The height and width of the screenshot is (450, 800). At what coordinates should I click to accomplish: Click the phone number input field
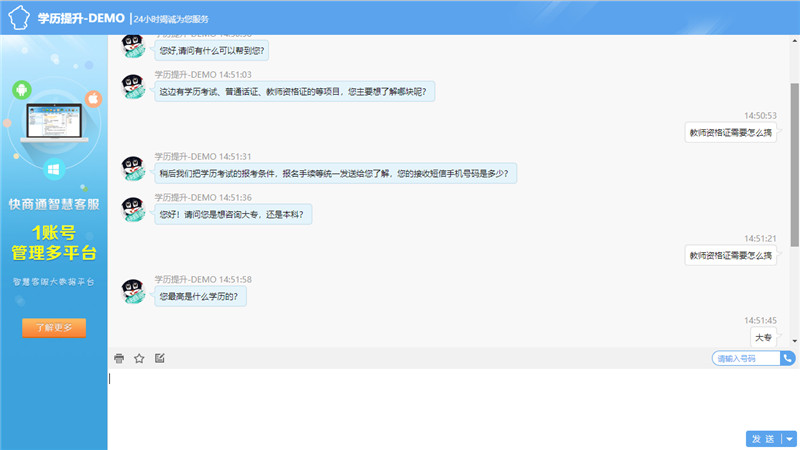pyautogui.click(x=746, y=358)
